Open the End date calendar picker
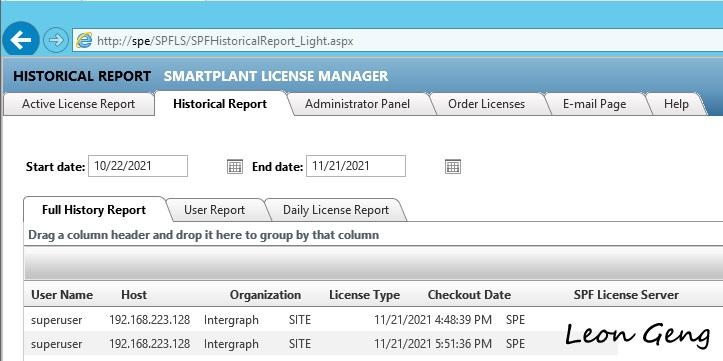Image resolution: width=723 pixels, height=361 pixels. click(453, 166)
